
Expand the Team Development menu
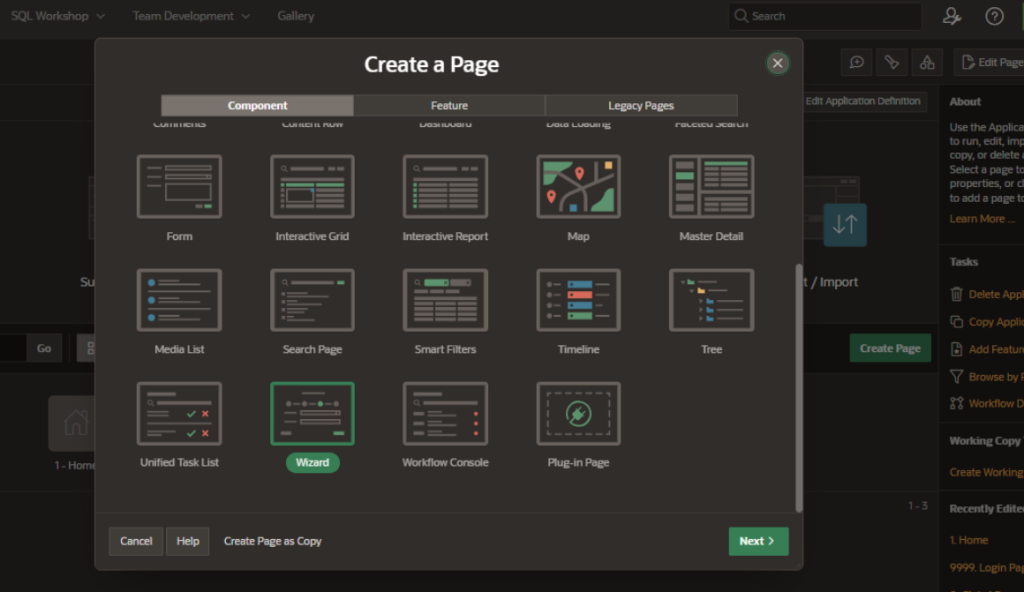[x=191, y=16]
